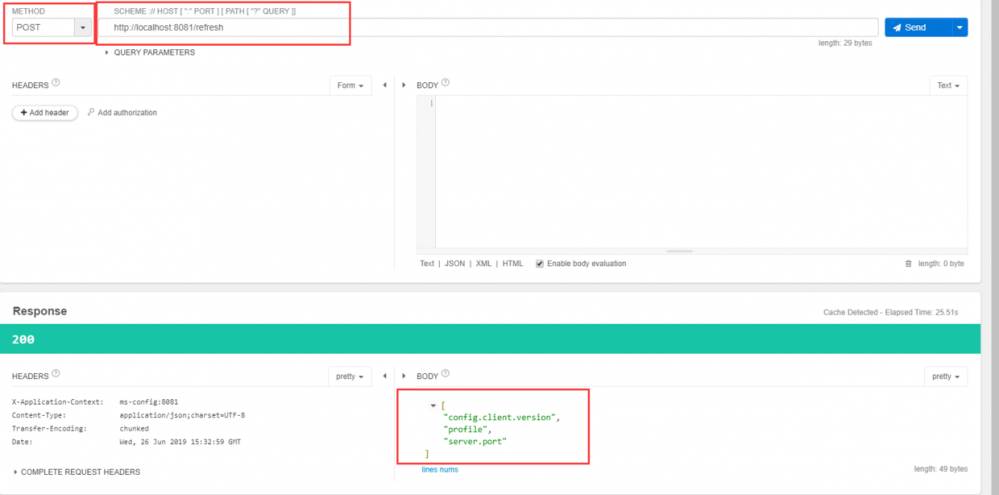
Task: Switch body format to HTML
Action: click(x=512, y=263)
